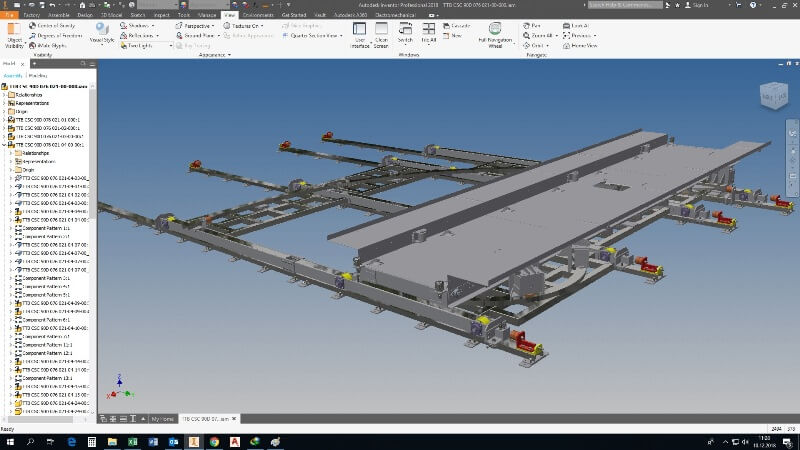Cascade the open windows

point(457,26)
